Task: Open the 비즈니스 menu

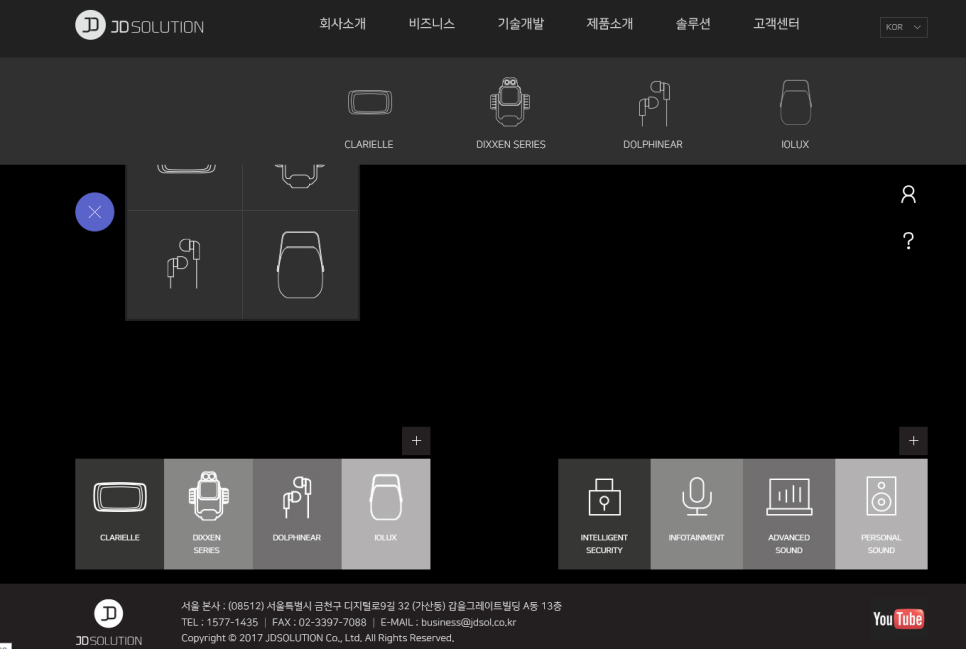Action: [431, 24]
